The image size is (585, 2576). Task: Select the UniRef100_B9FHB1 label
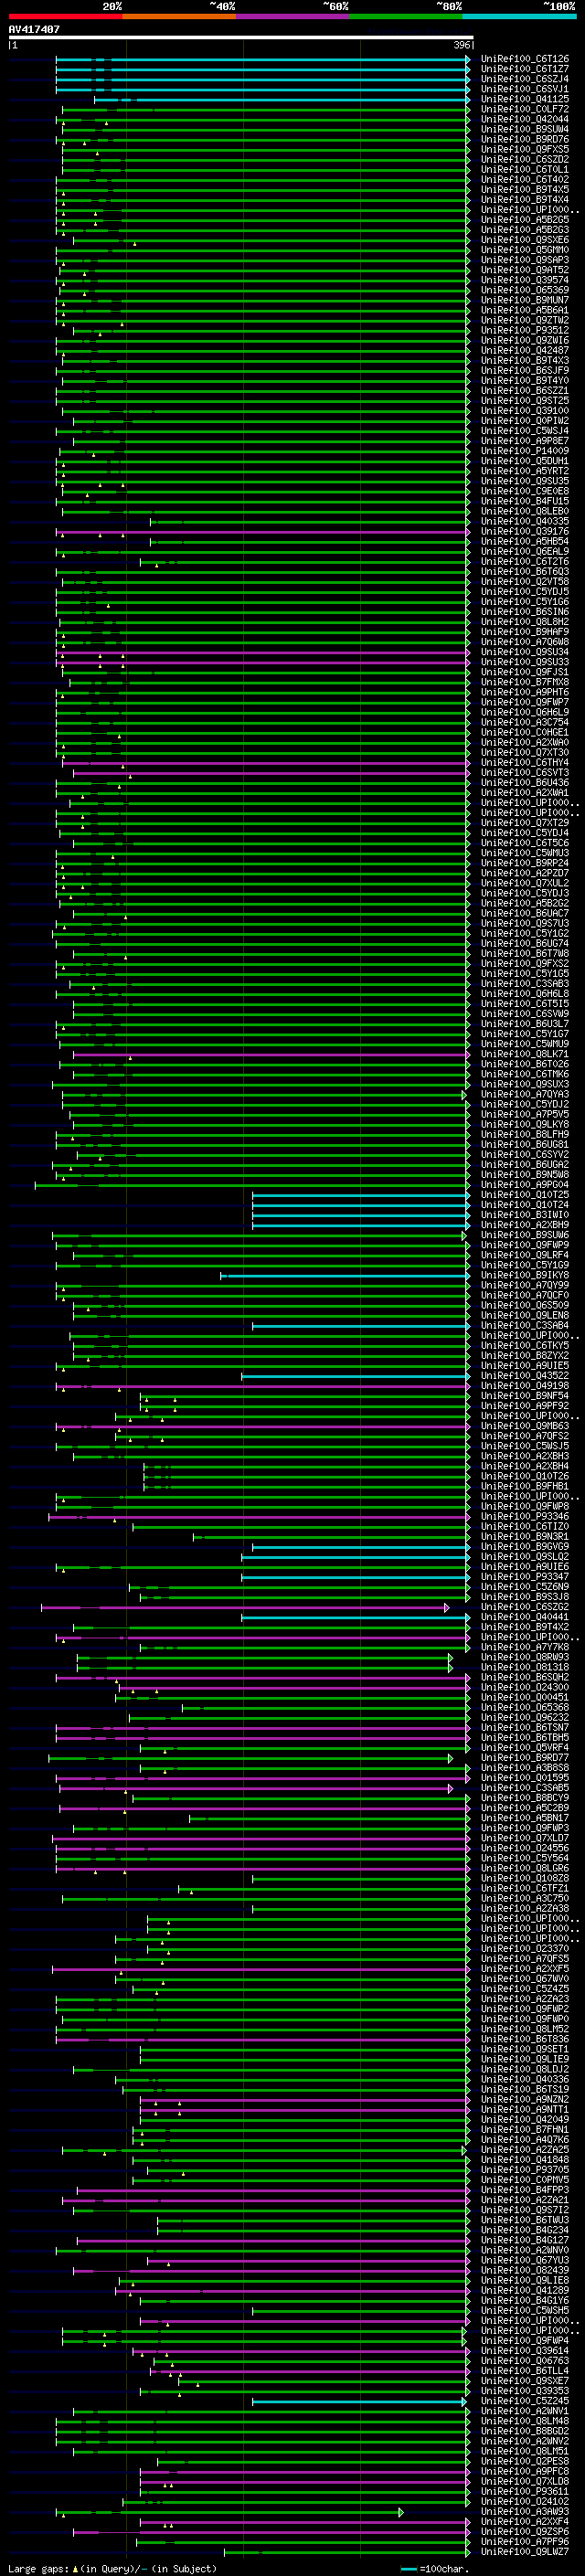[x=524, y=1485]
